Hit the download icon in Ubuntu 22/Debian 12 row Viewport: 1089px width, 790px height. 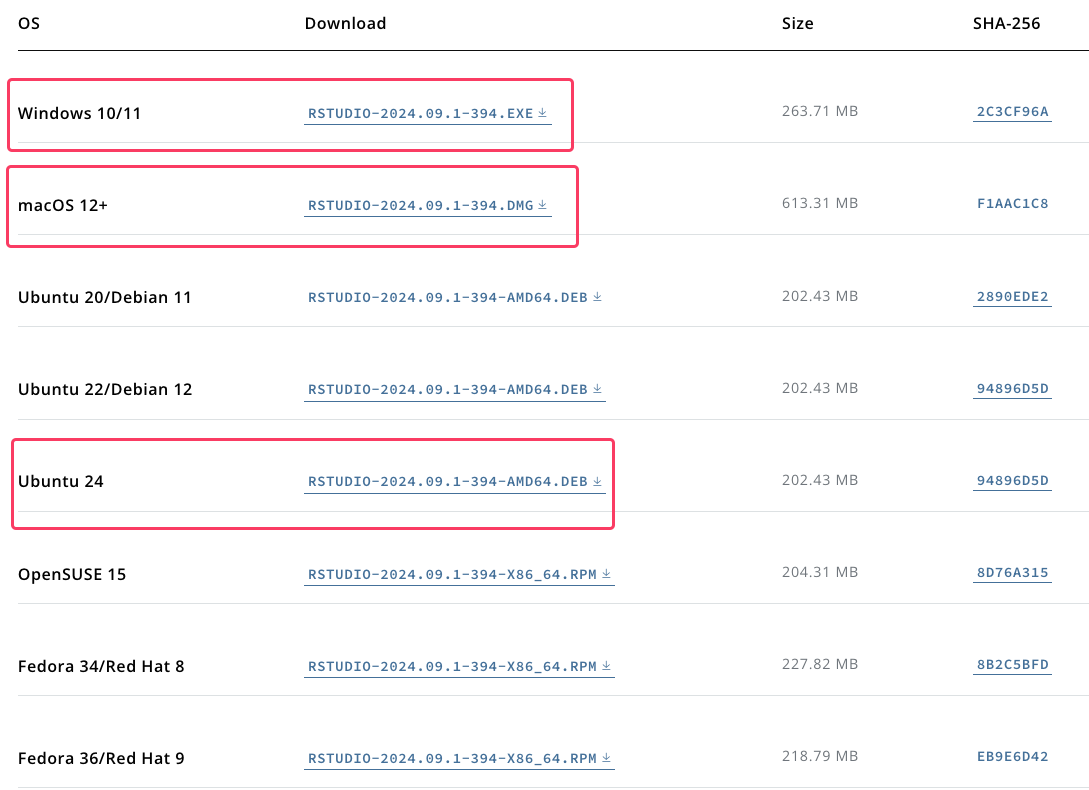pos(597,389)
